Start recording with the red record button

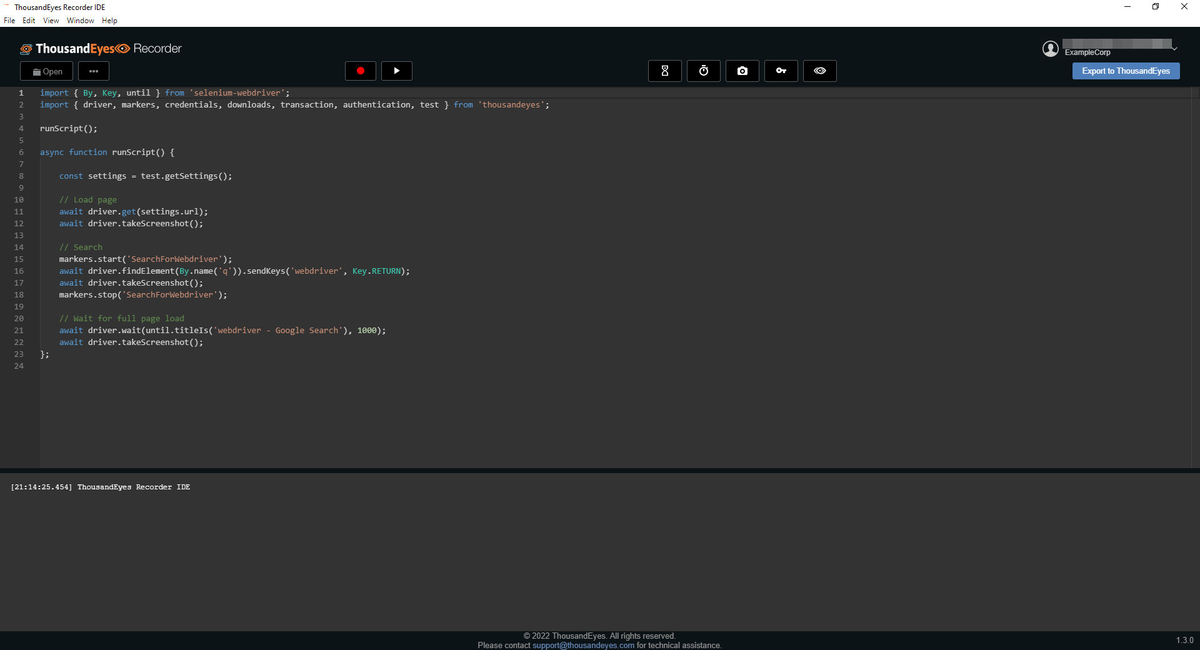click(x=360, y=71)
